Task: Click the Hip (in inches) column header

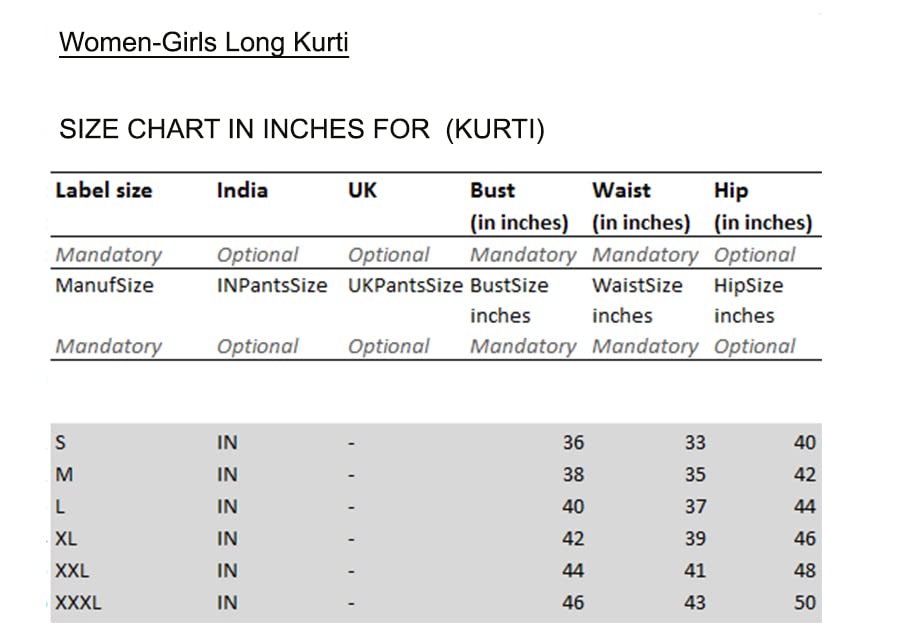Action: pos(762,206)
